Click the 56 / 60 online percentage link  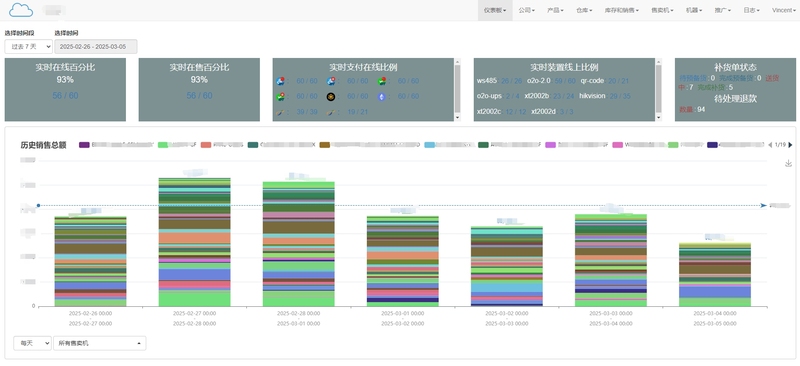pyautogui.click(x=65, y=95)
